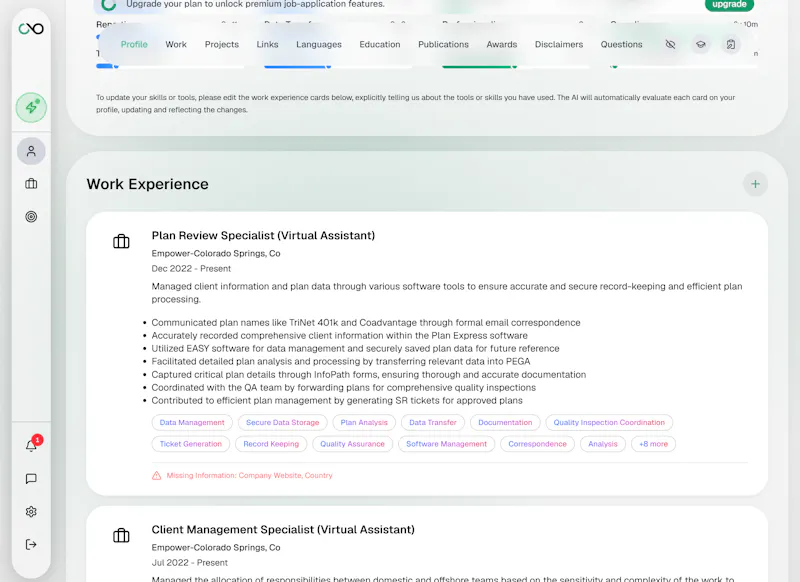800x582 pixels.
Task: Open the Awards tab
Action: [x=502, y=44]
